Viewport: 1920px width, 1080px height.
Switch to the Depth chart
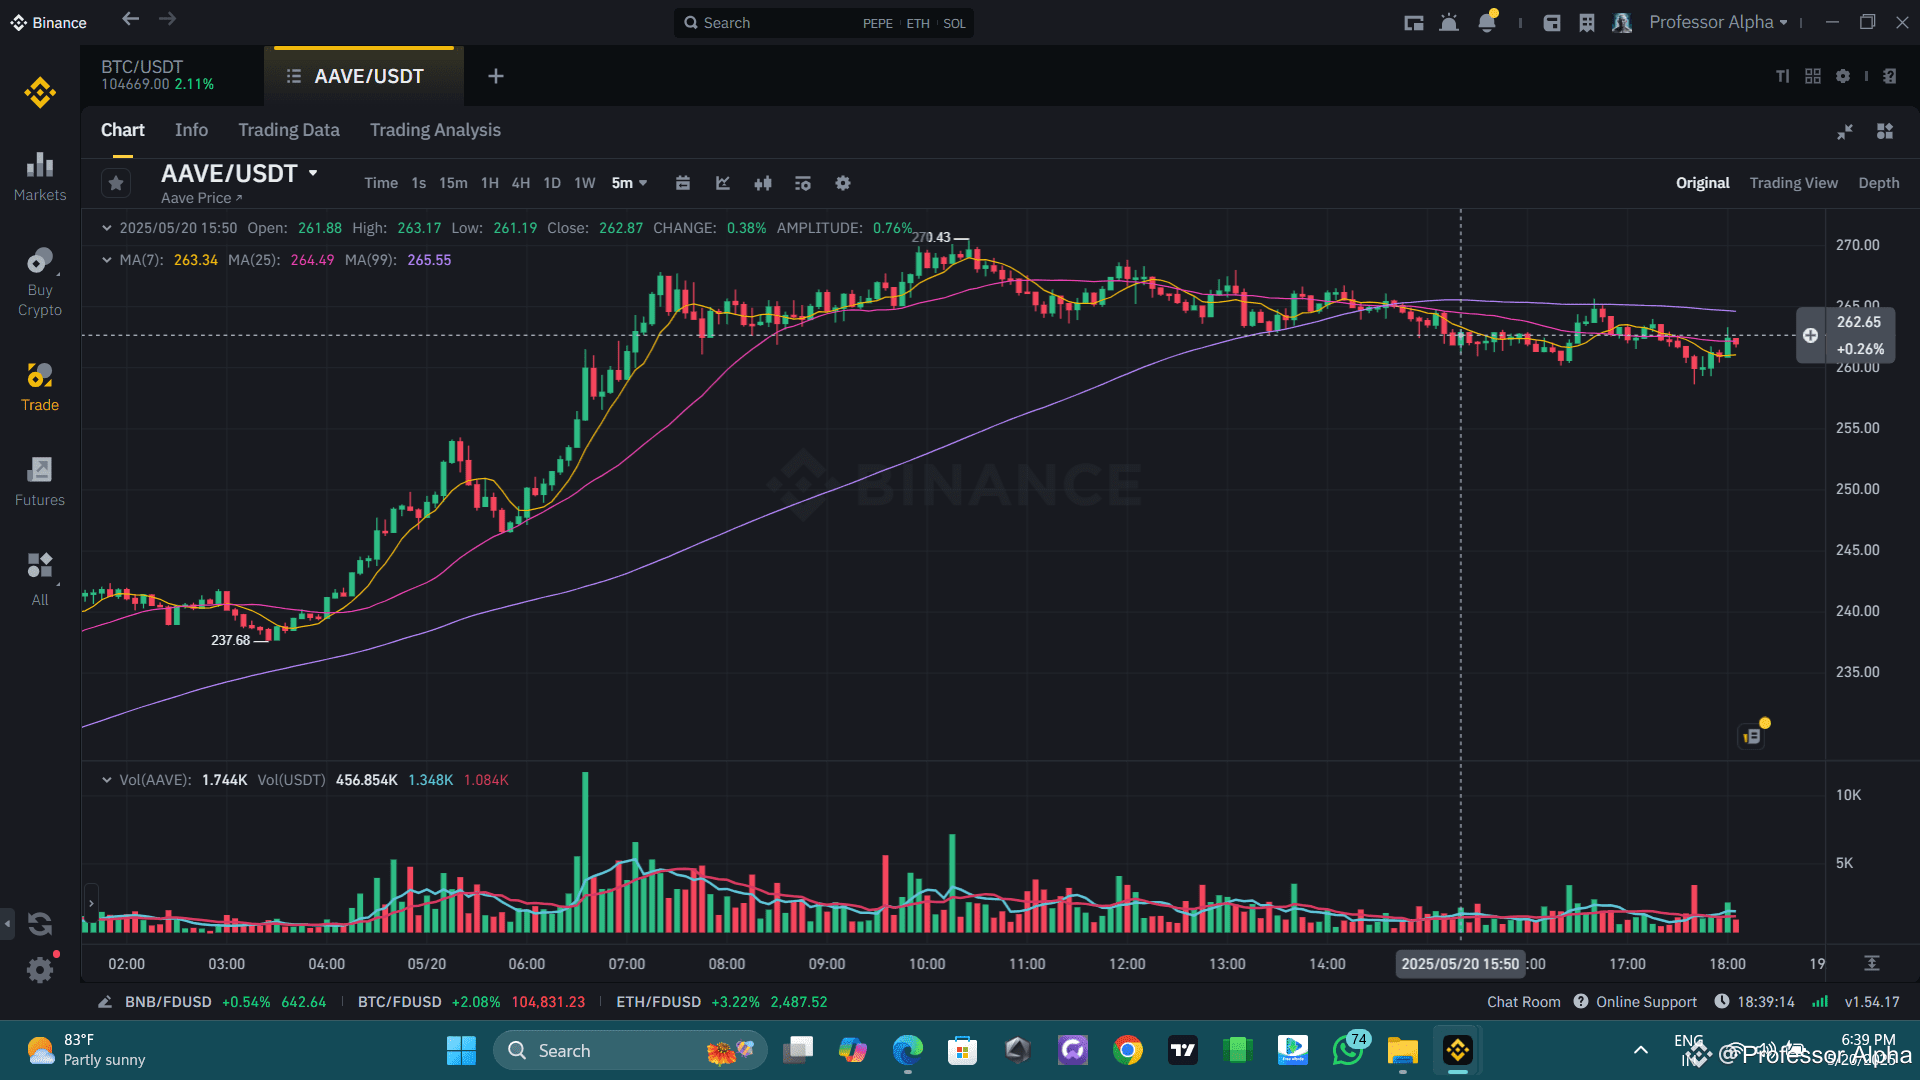point(1879,183)
